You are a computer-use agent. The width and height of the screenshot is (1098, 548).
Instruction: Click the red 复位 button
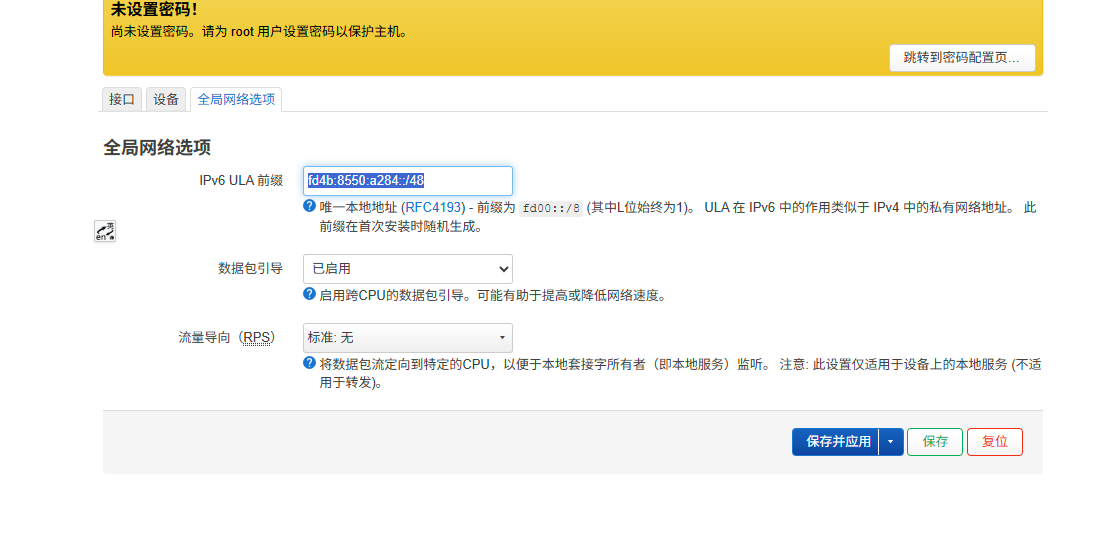coord(994,442)
